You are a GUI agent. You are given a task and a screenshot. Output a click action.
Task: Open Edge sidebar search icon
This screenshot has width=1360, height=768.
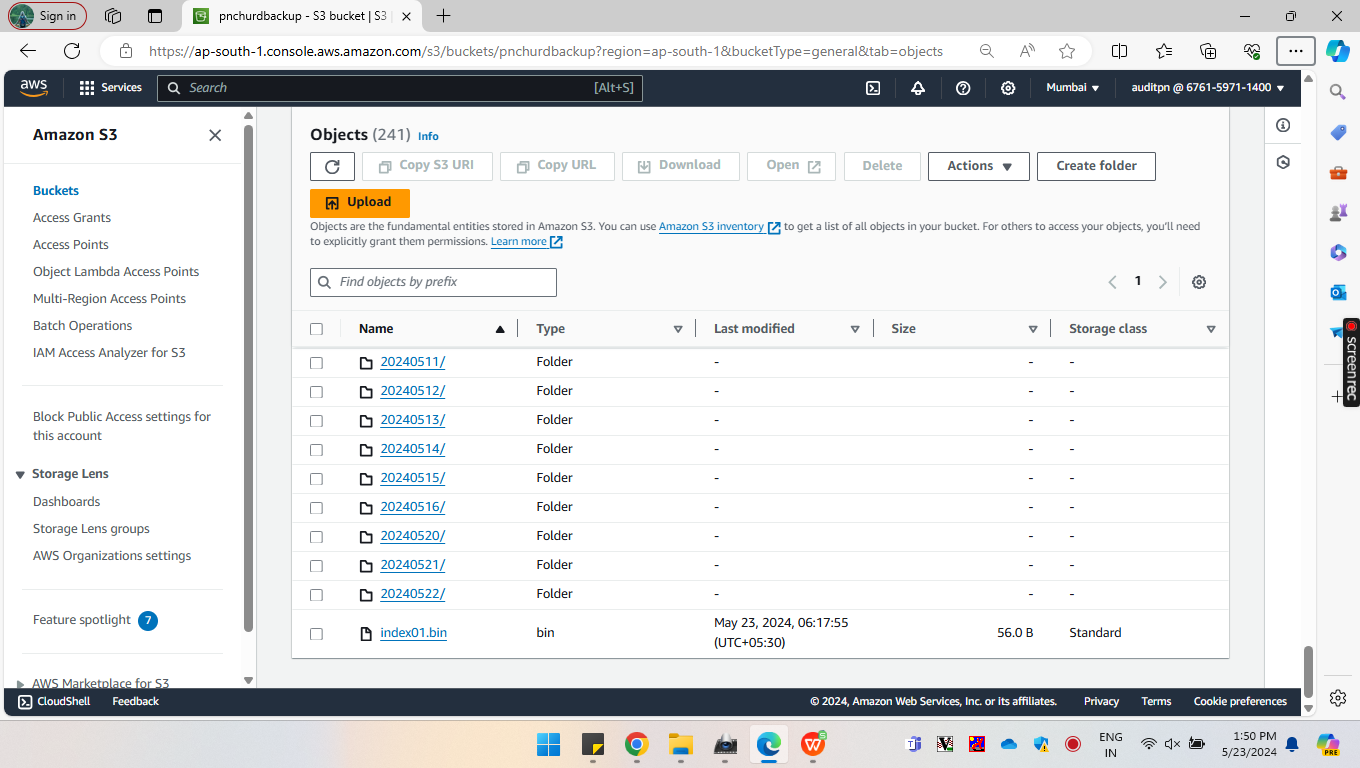[x=1338, y=92]
